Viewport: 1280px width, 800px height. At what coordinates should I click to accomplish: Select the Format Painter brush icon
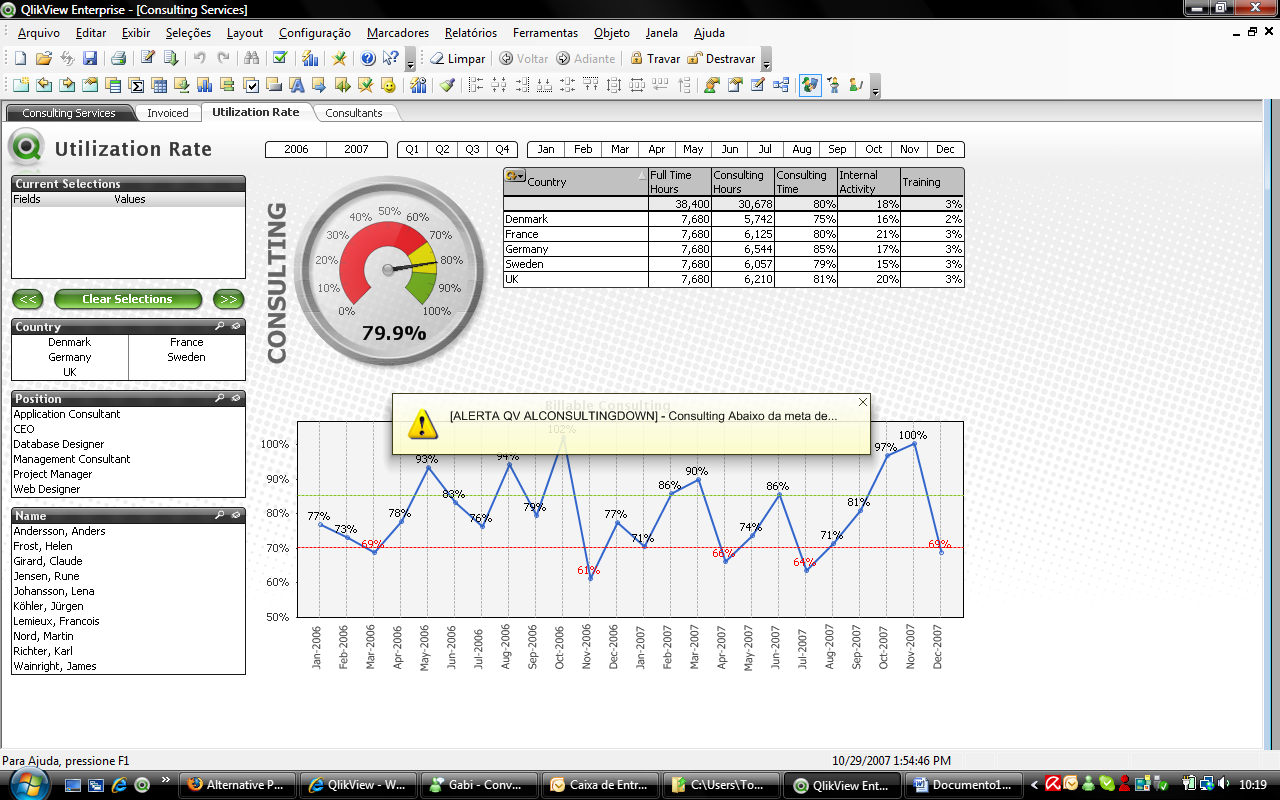point(447,86)
